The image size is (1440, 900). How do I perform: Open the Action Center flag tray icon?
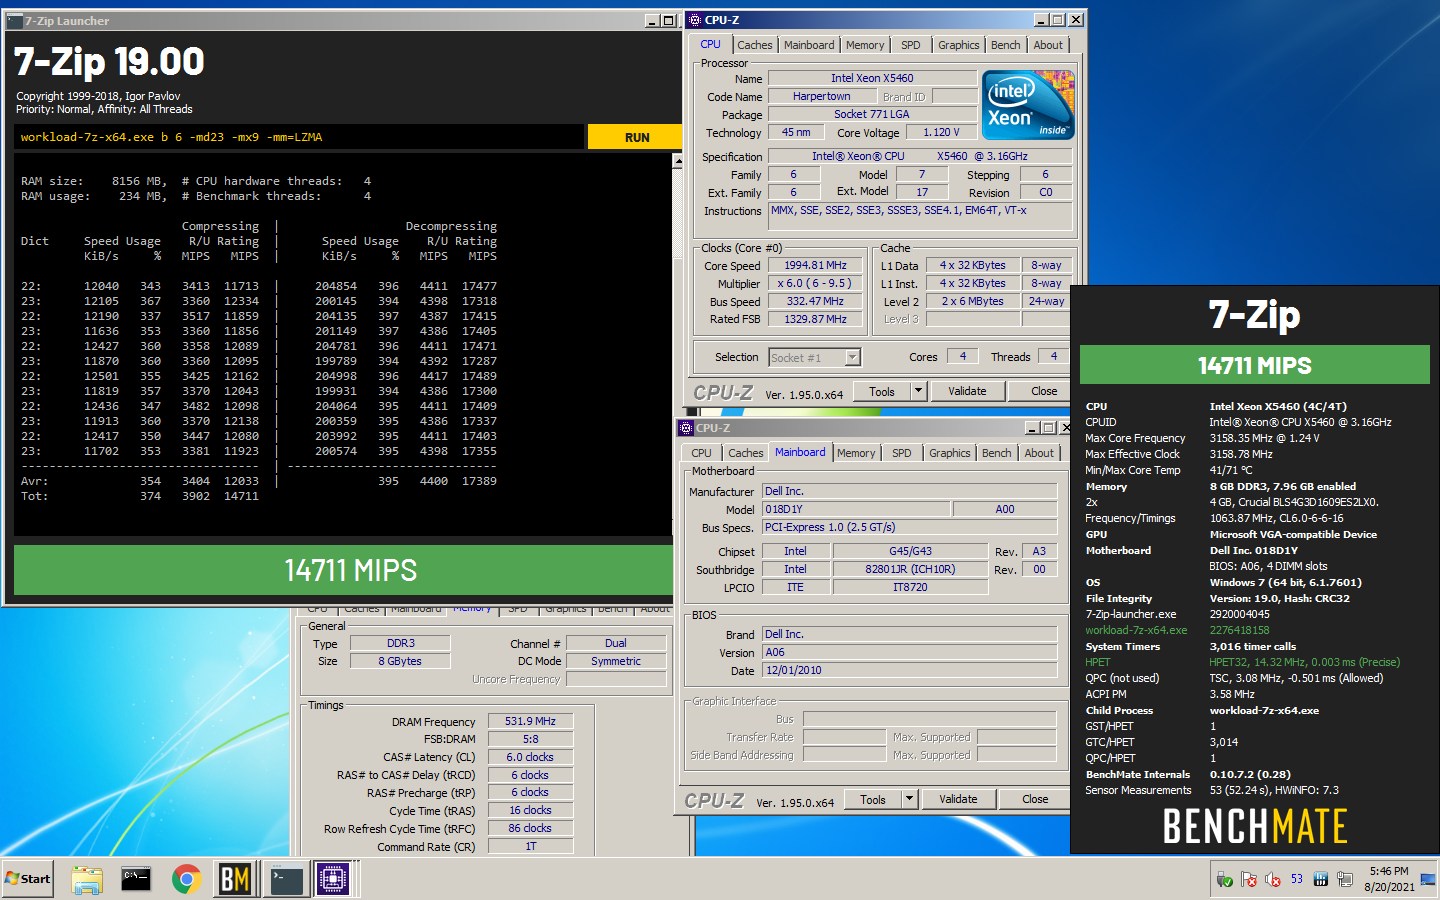click(x=1249, y=879)
